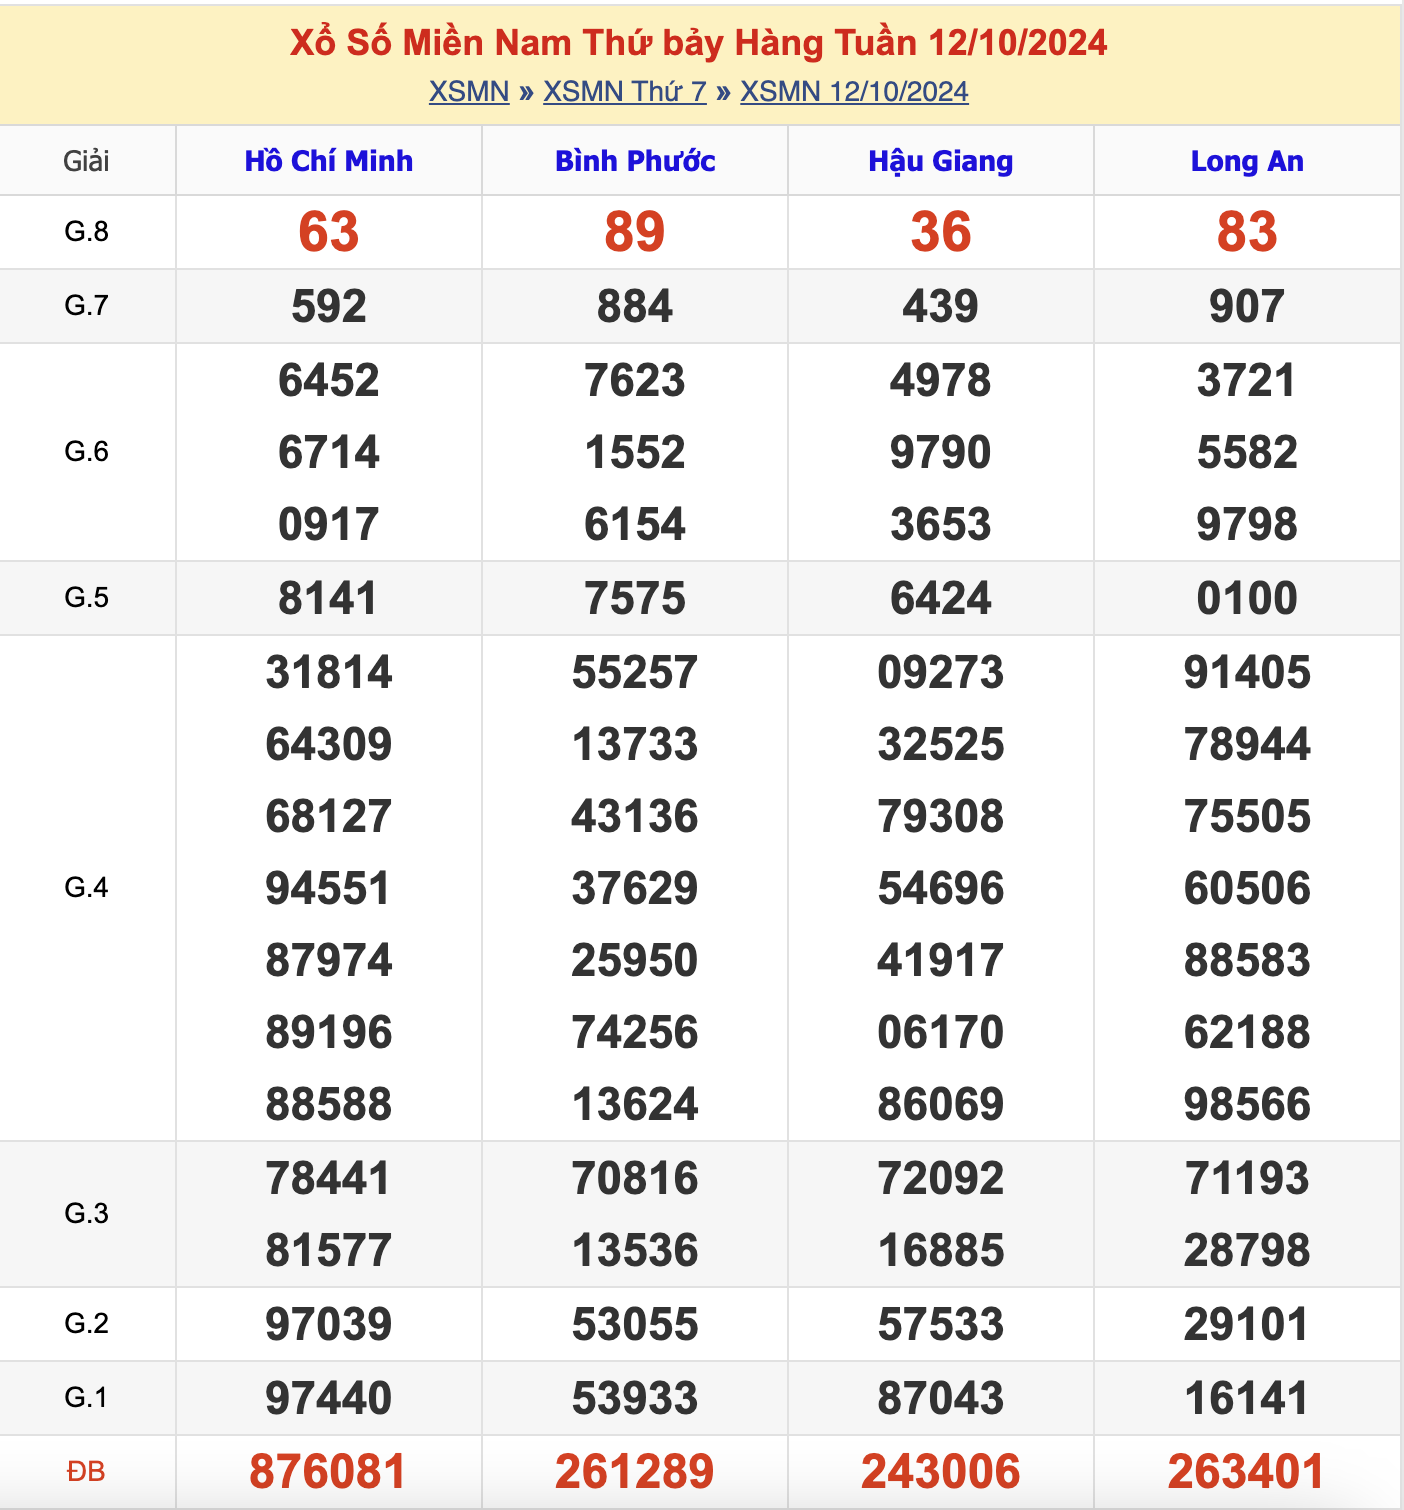Click the G.2 number 53055
The height and width of the screenshot is (1510, 1404).
(635, 1324)
